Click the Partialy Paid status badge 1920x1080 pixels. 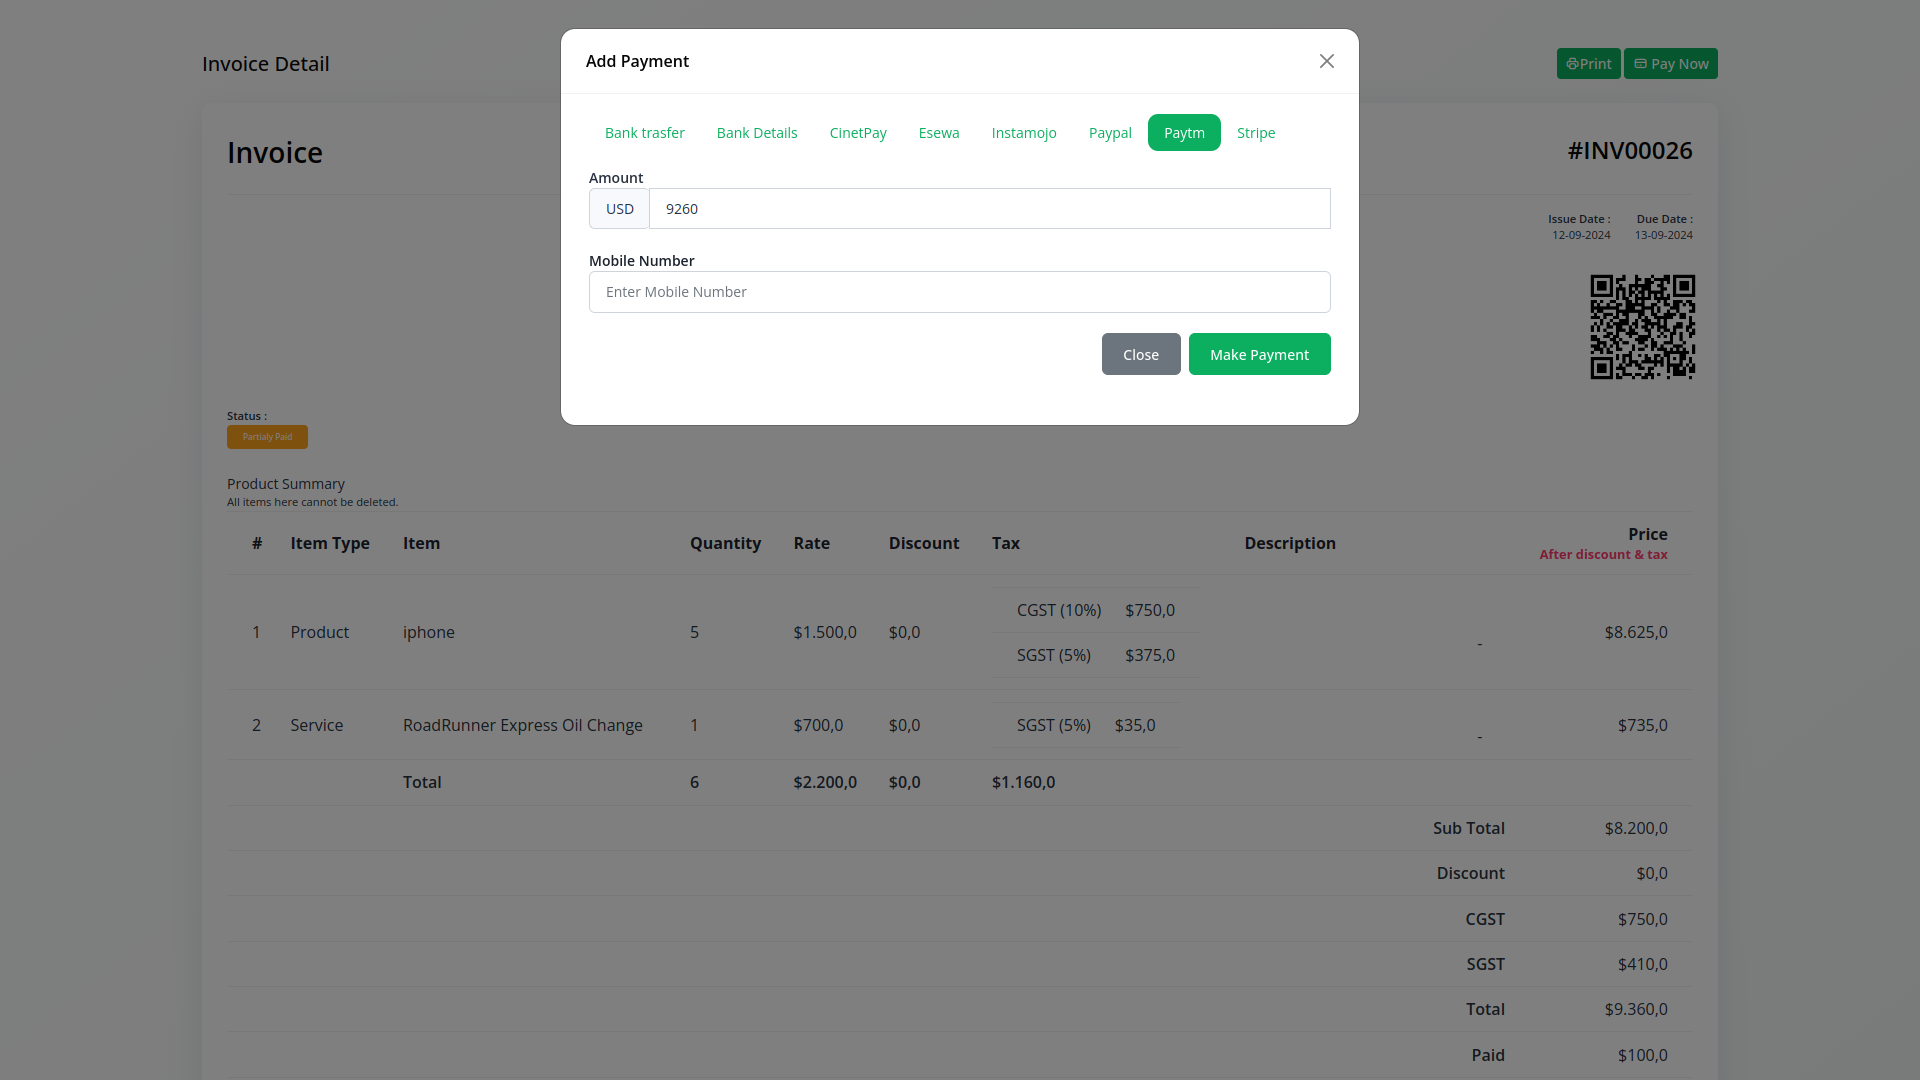click(267, 437)
